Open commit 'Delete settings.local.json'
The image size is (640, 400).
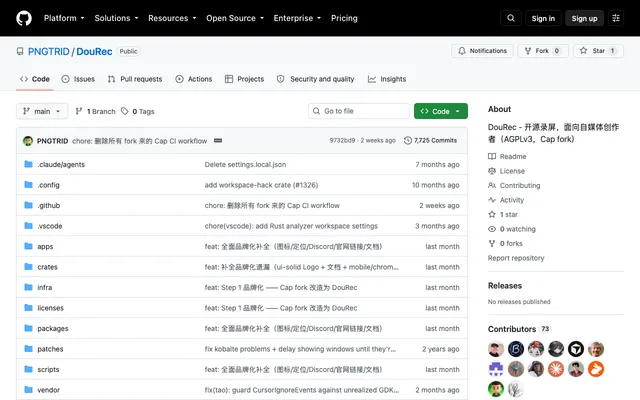click(245, 164)
